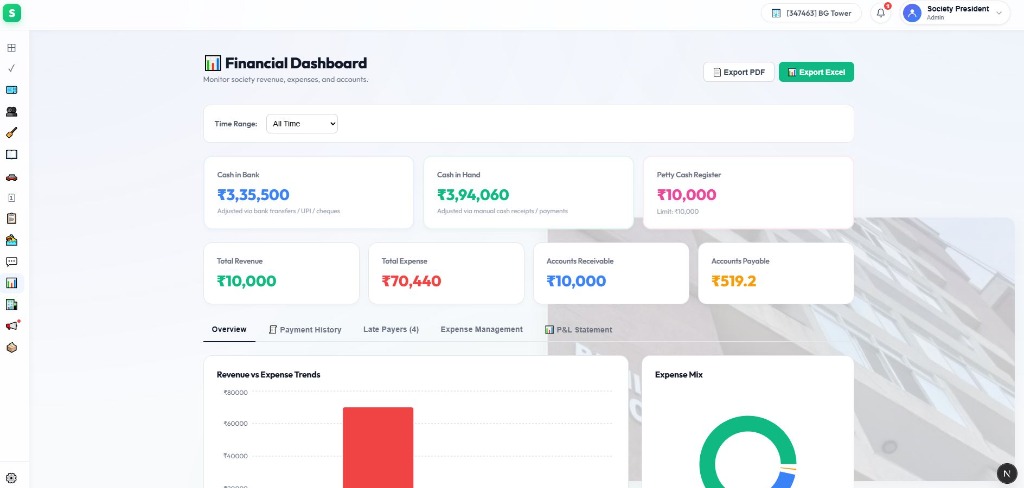
Task: Open the megaphone announcements icon in sidebar
Action: click(x=12, y=325)
